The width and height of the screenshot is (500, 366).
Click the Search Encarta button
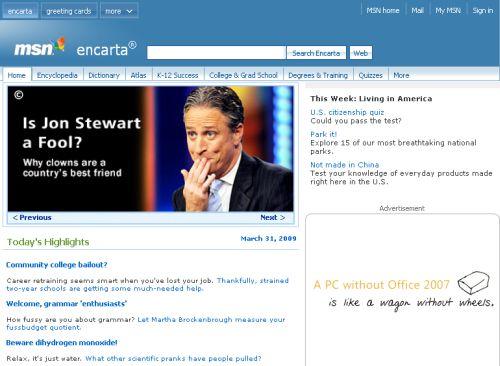[316, 53]
